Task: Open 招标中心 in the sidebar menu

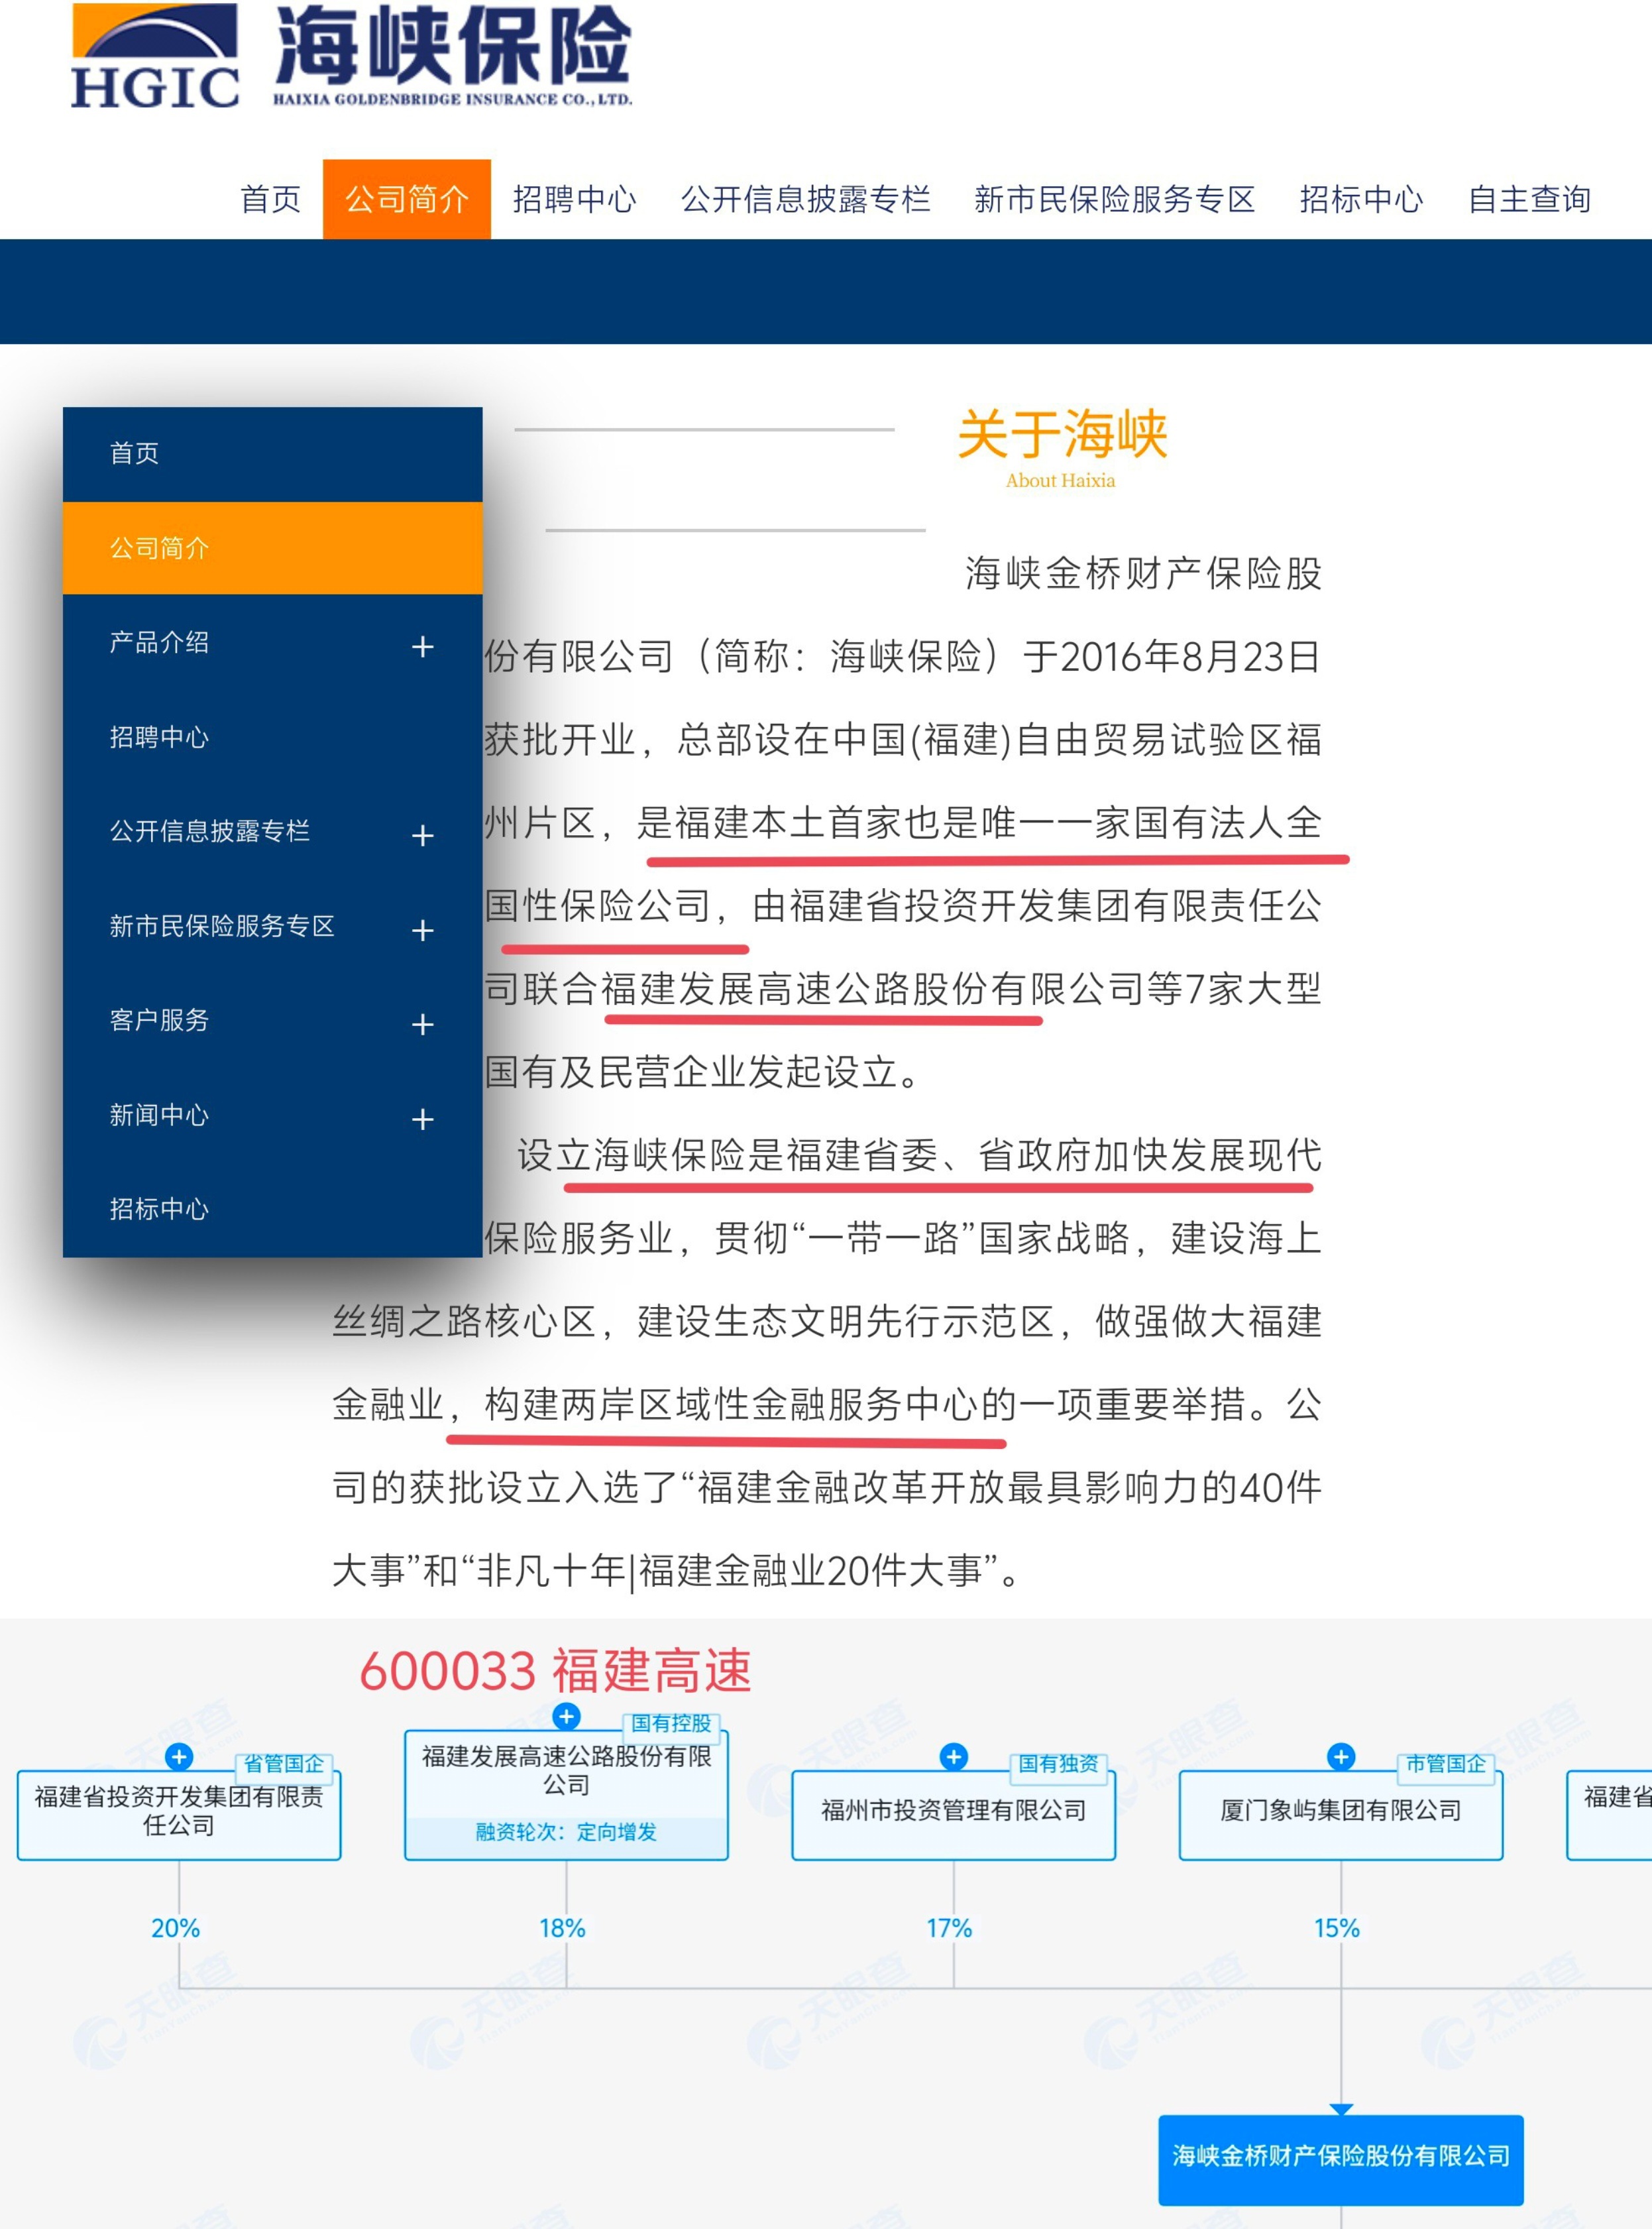Action: coord(160,1209)
